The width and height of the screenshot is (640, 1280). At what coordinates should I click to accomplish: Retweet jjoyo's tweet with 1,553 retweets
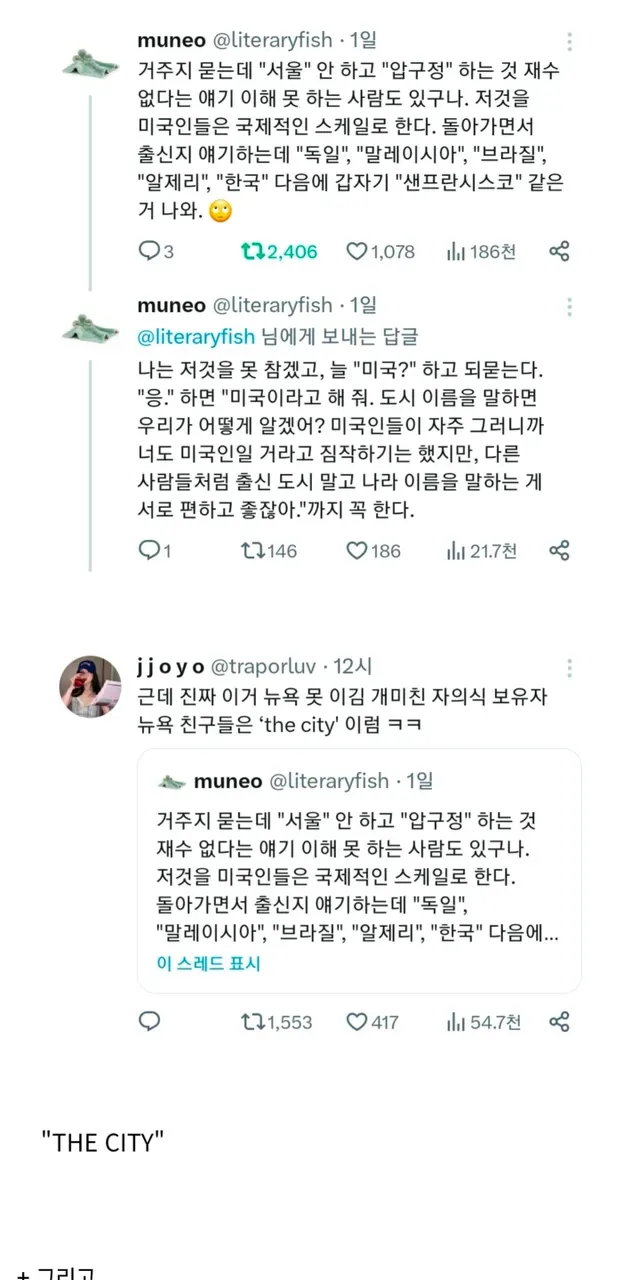pos(251,1021)
